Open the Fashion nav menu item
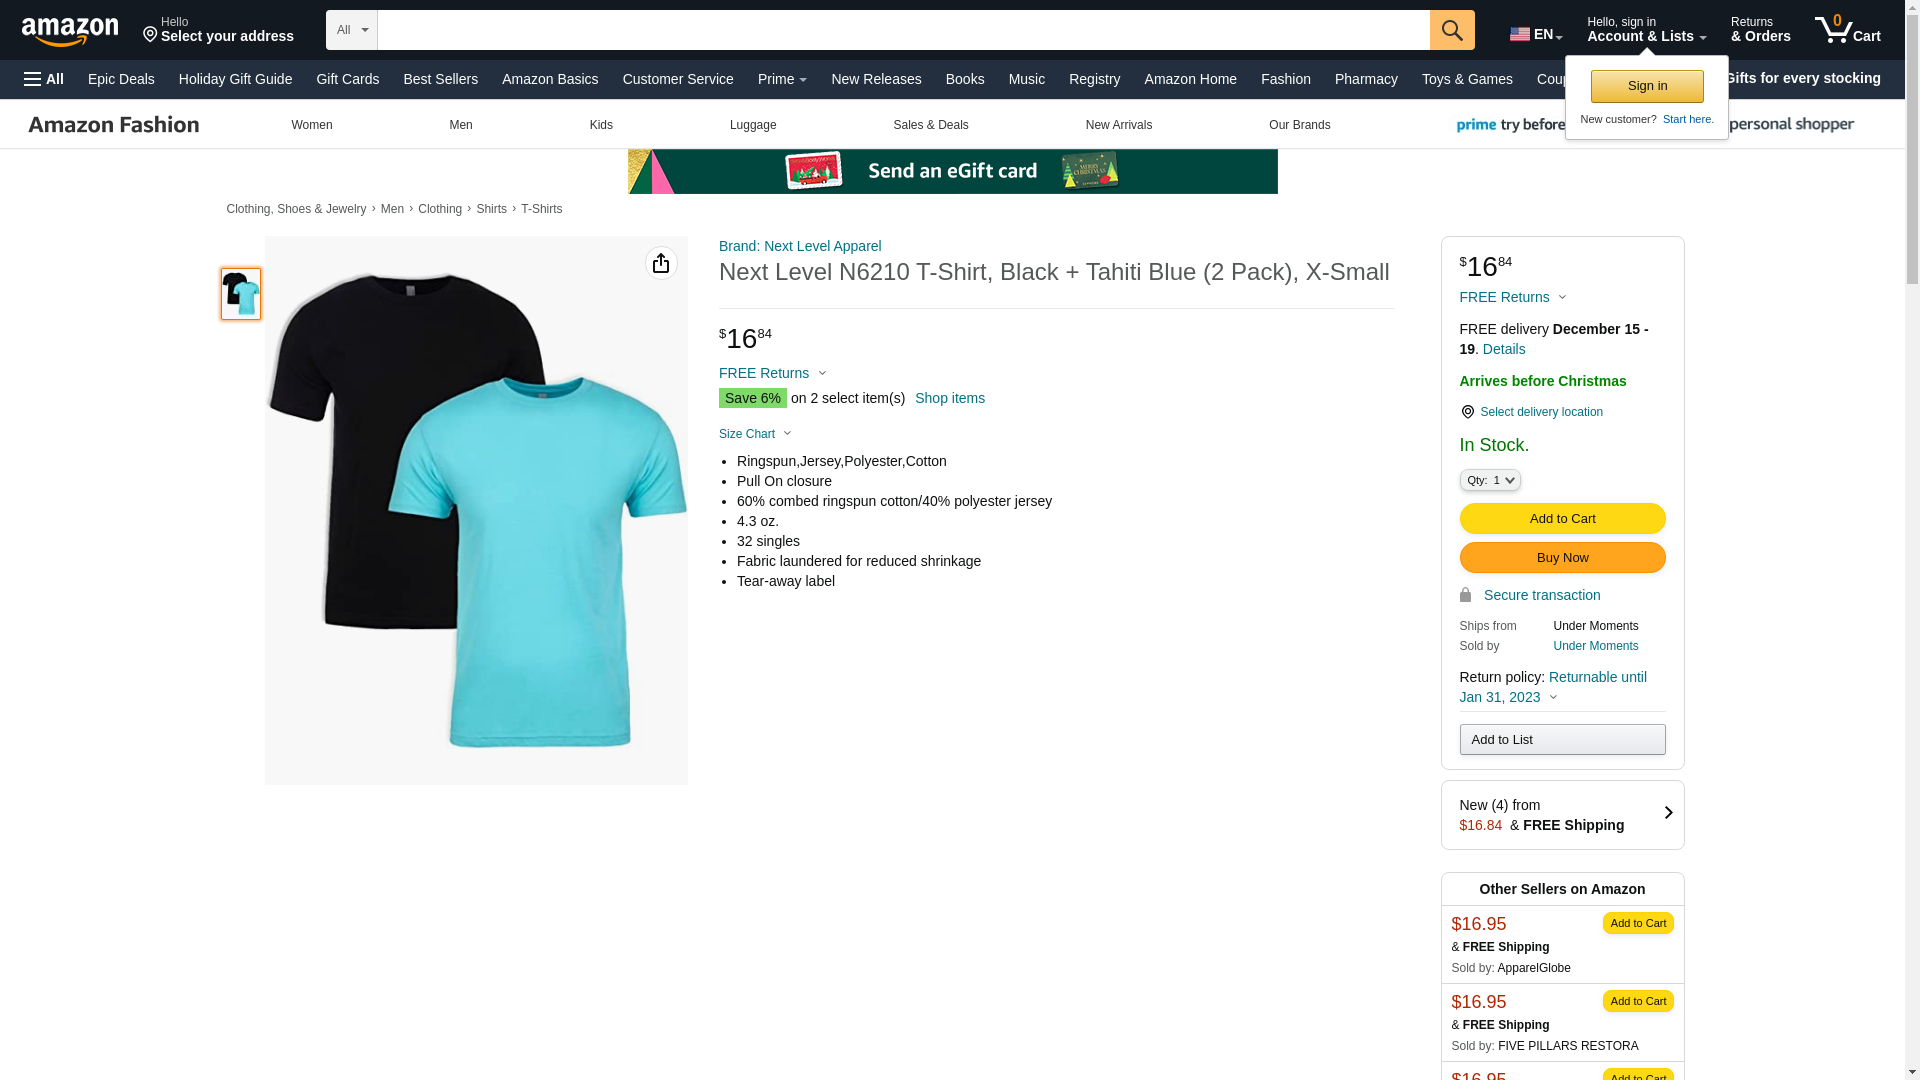 pos(1285,79)
